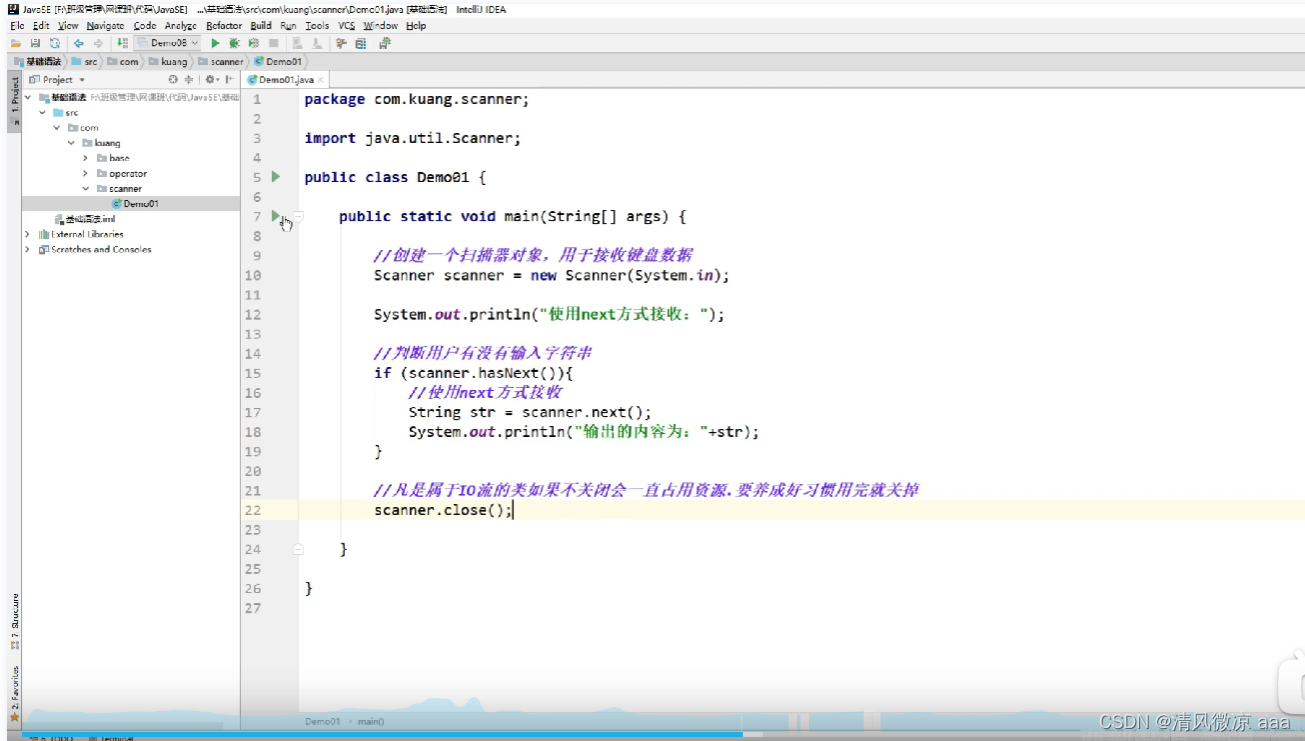Image resolution: width=1305 pixels, height=741 pixels.
Task: Hide the Project panel with the hide icon
Action: 229,80
